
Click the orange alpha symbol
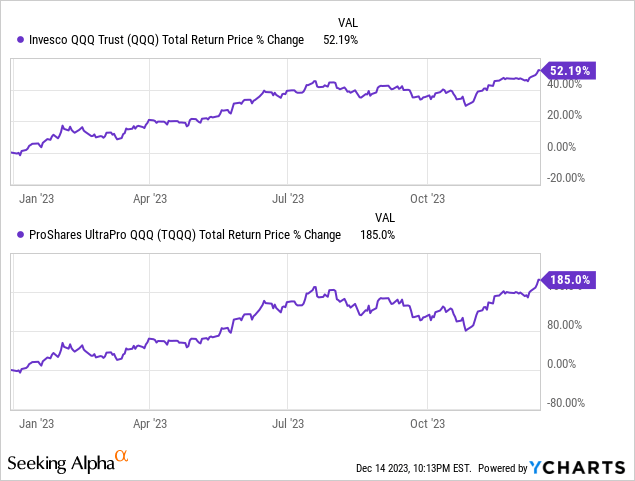click(x=122, y=457)
